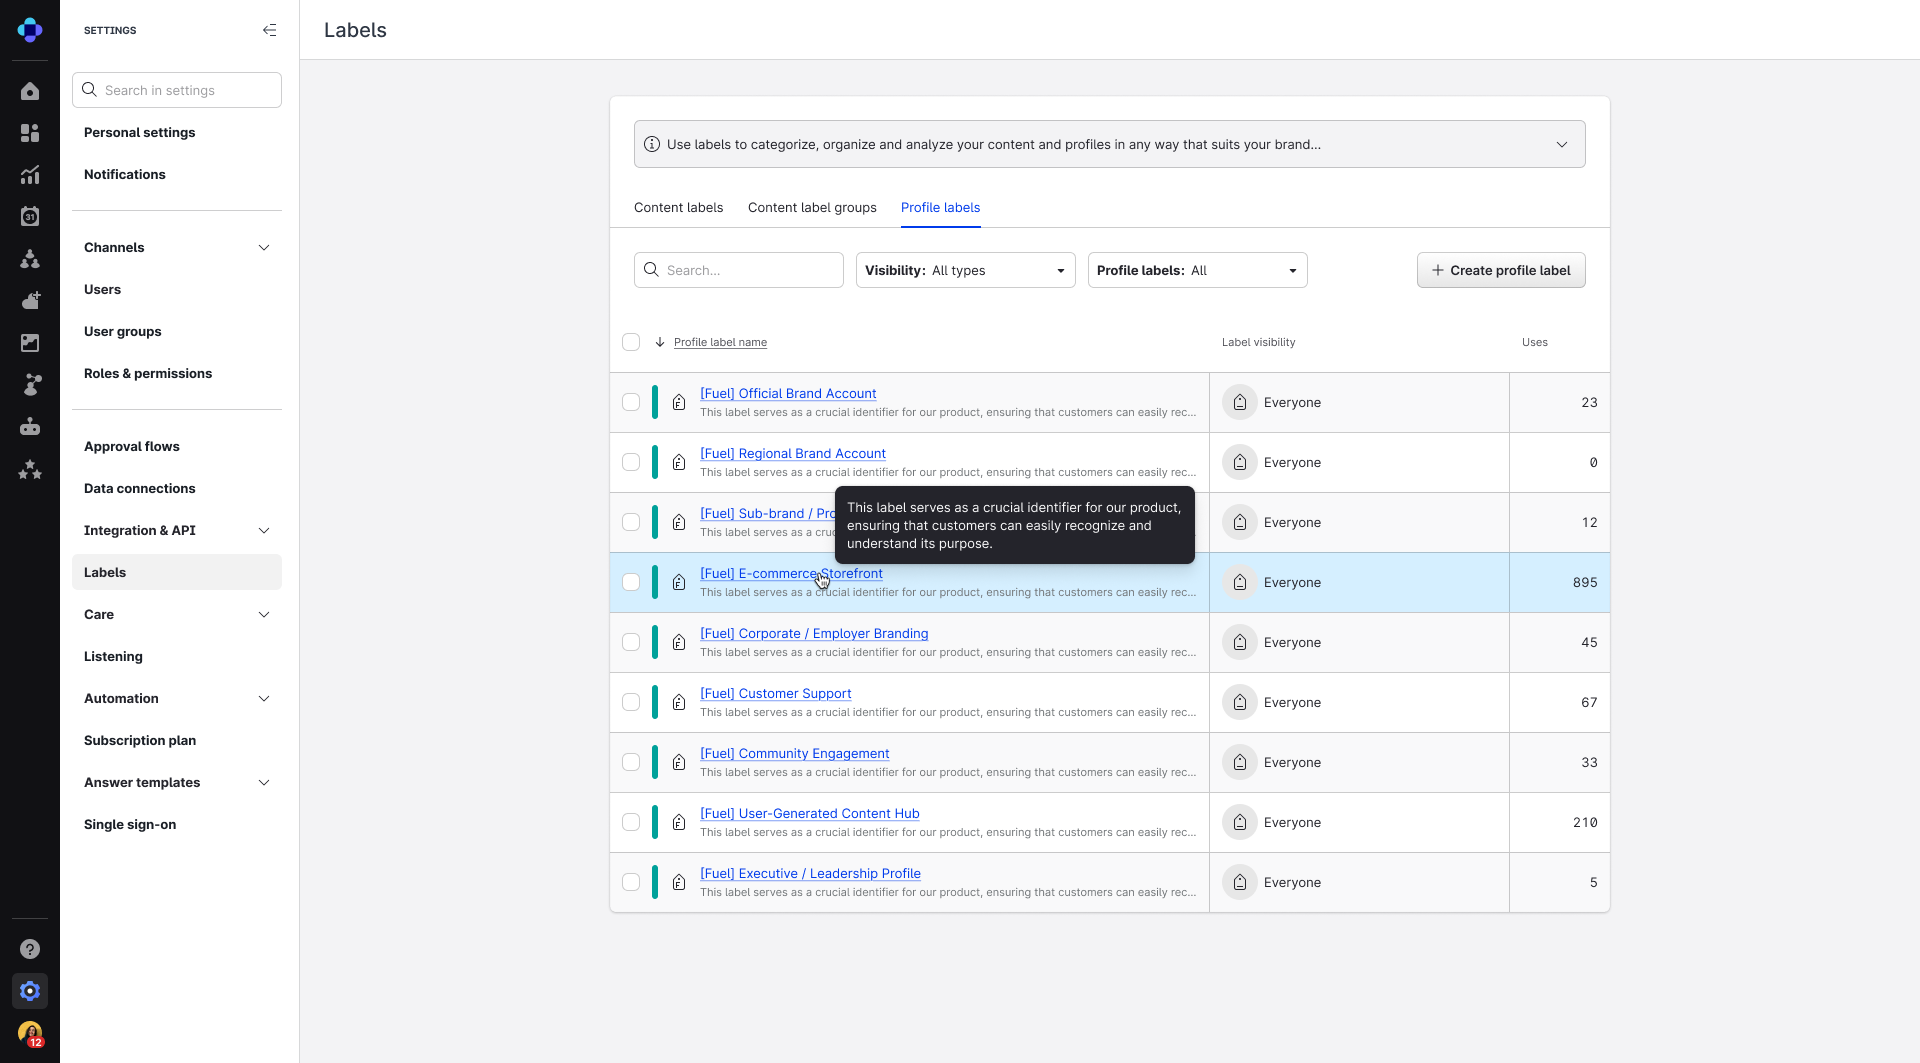Tick the Customer Support label checkbox
Screen dimensions: 1920x1063
[631, 702]
